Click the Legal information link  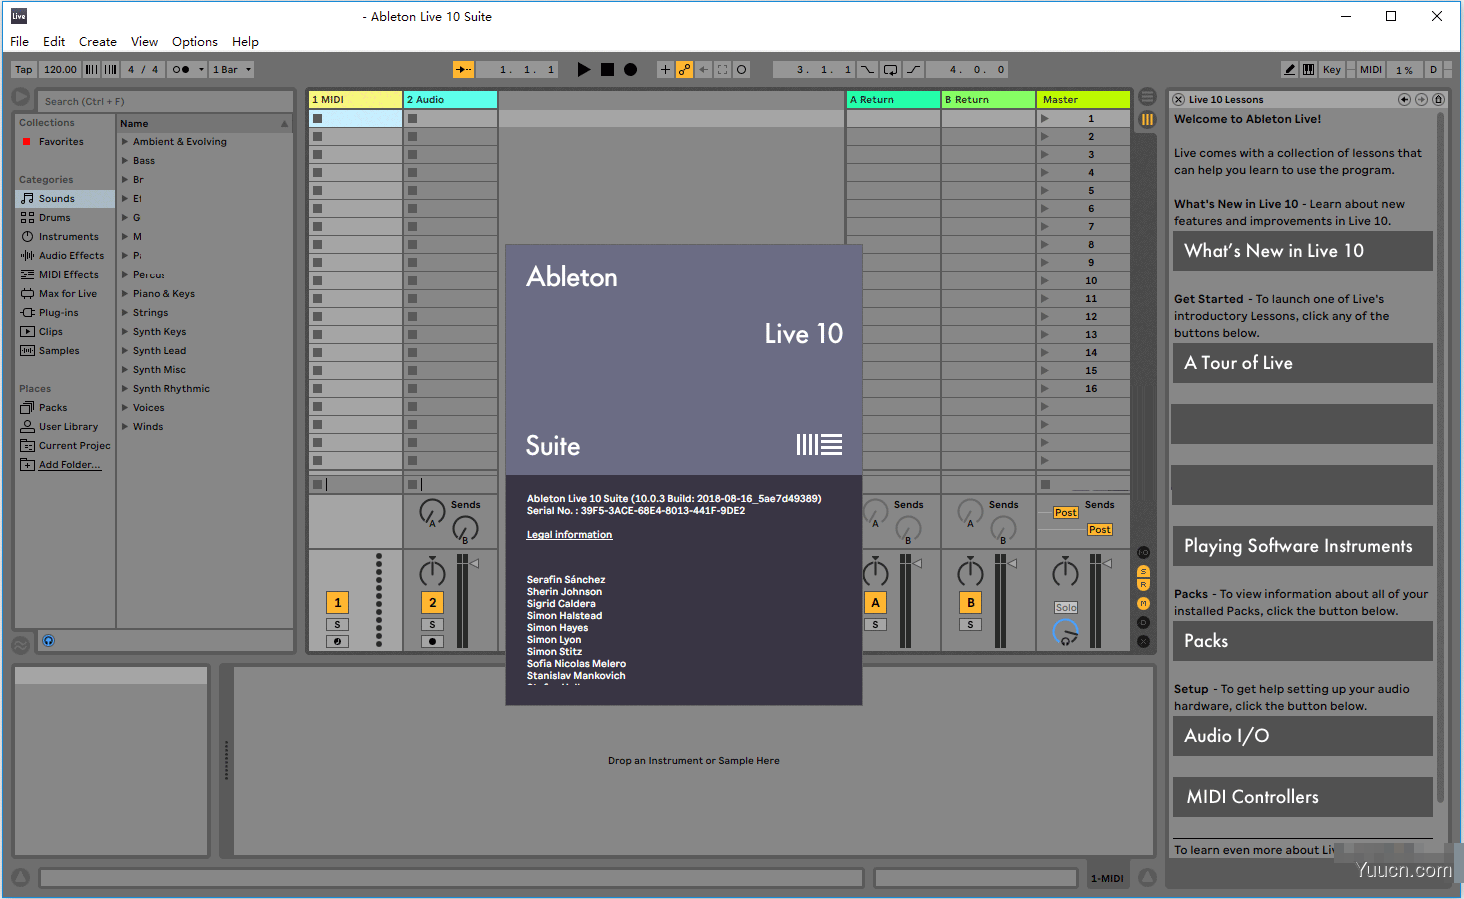click(x=569, y=534)
